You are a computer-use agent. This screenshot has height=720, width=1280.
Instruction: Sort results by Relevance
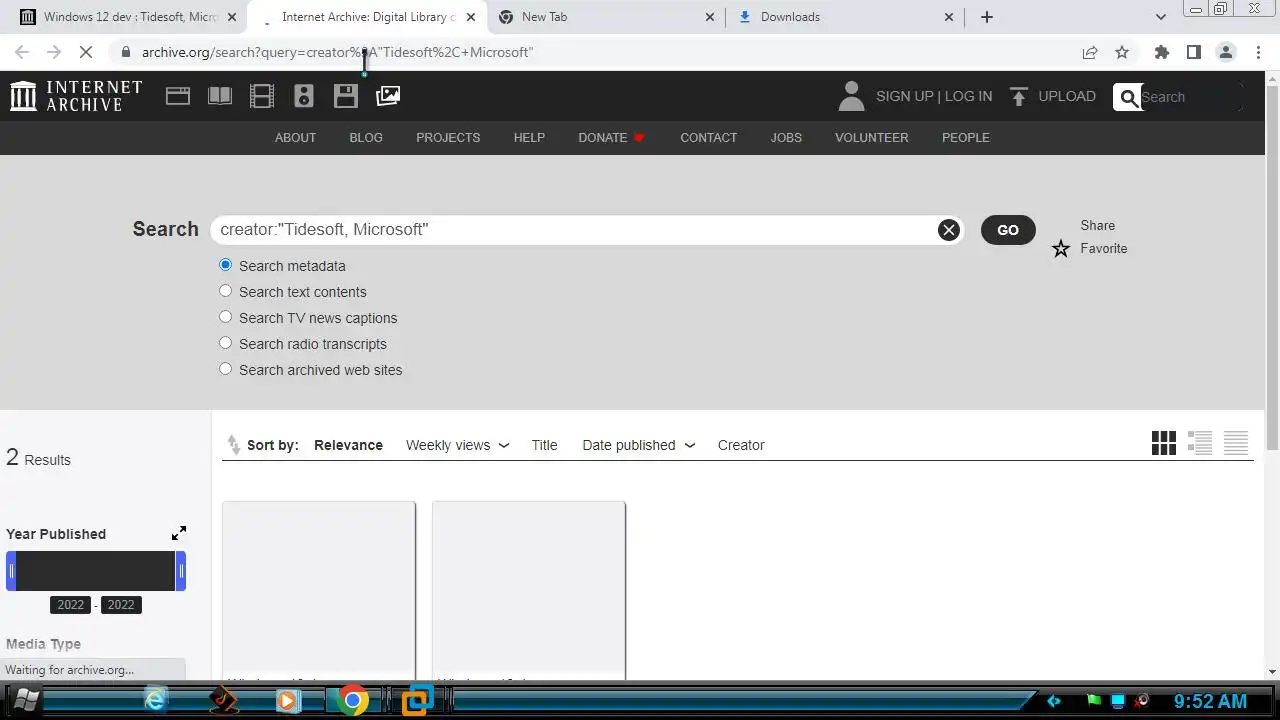point(348,445)
